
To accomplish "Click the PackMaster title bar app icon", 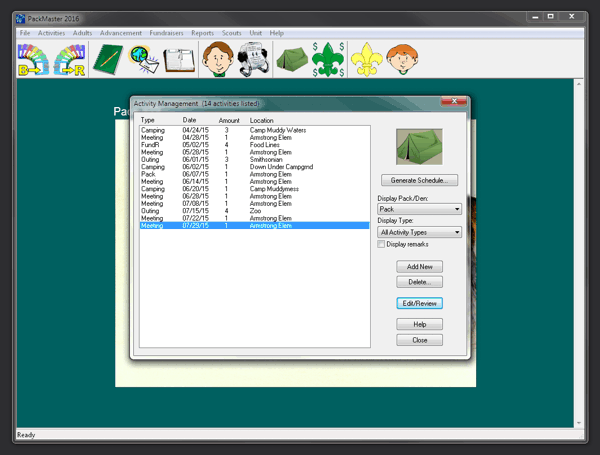I will (20, 18).
